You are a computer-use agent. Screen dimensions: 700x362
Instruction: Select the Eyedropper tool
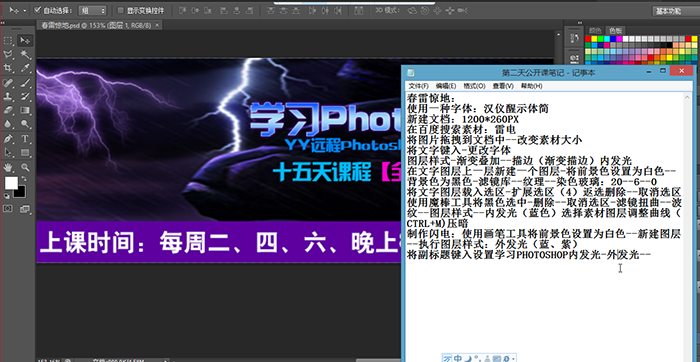[25, 68]
